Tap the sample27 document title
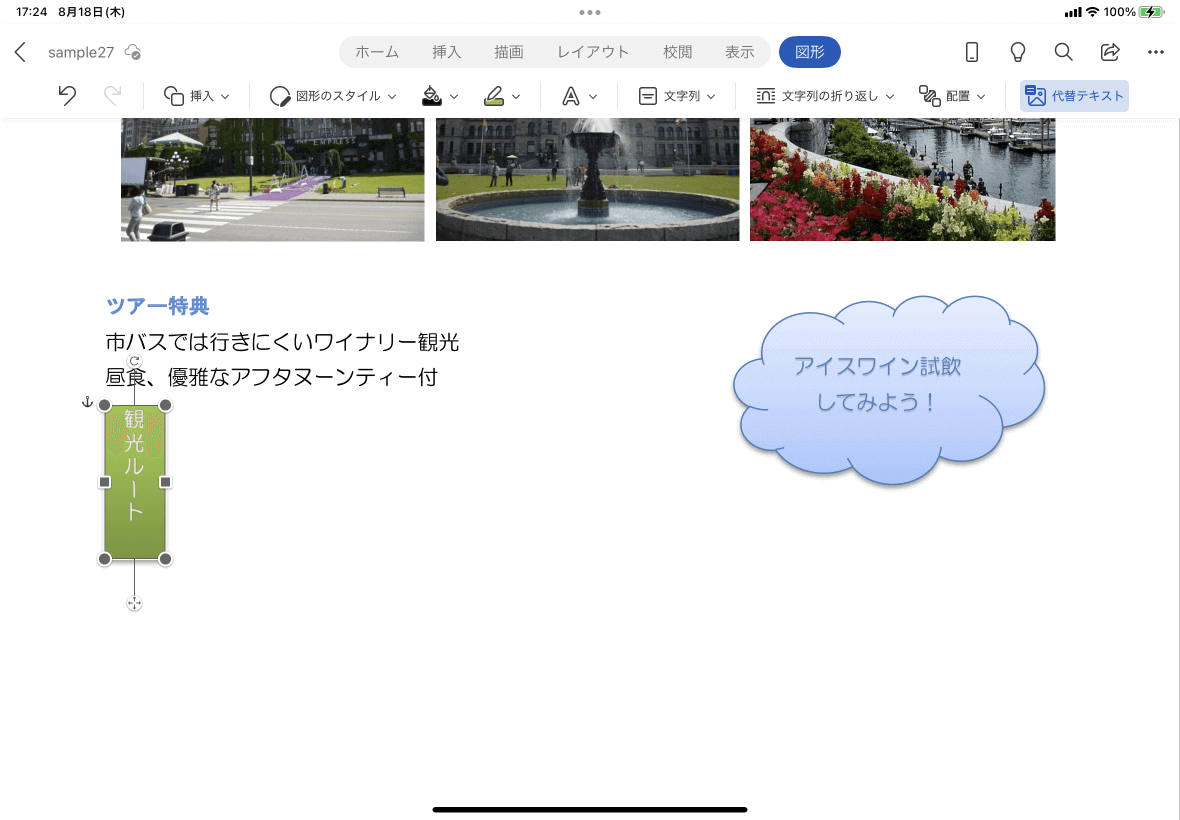This screenshot has width=1180, height=820. click(x=81, y=52)
